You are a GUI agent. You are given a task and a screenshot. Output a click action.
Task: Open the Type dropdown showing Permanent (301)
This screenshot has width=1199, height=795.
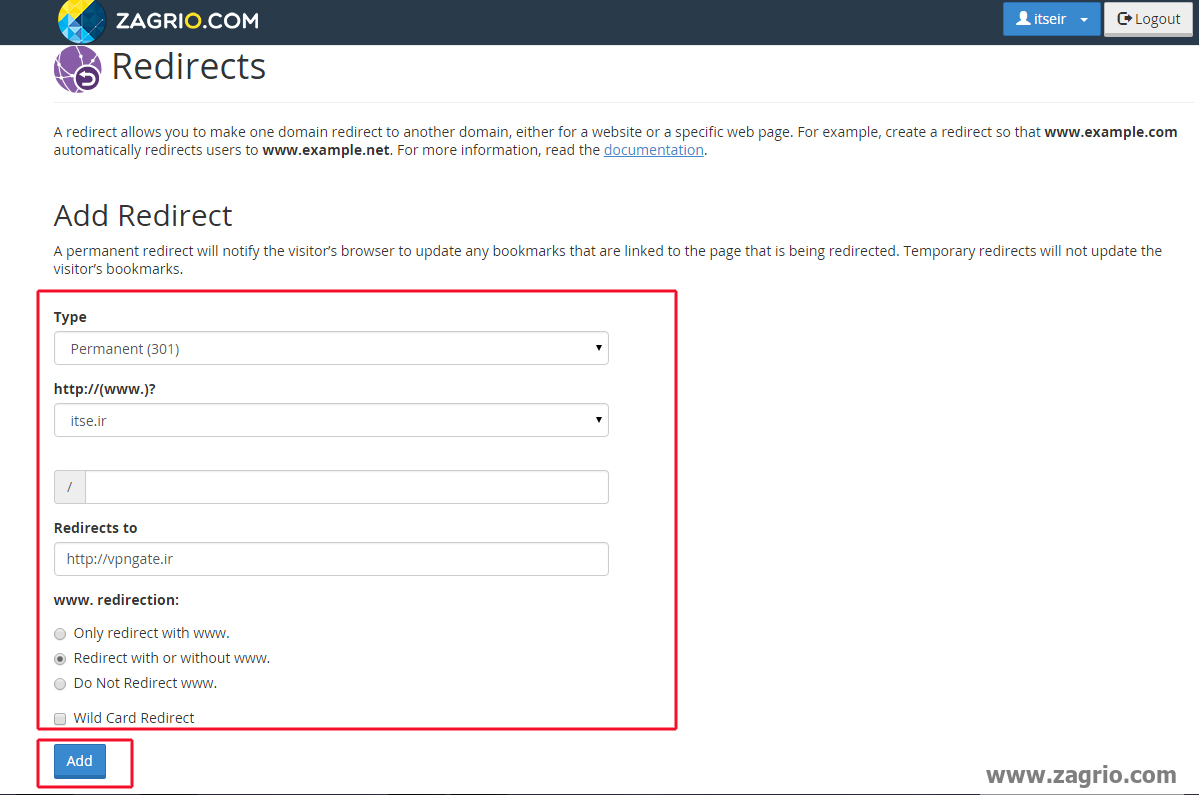[x=331, y=348]
